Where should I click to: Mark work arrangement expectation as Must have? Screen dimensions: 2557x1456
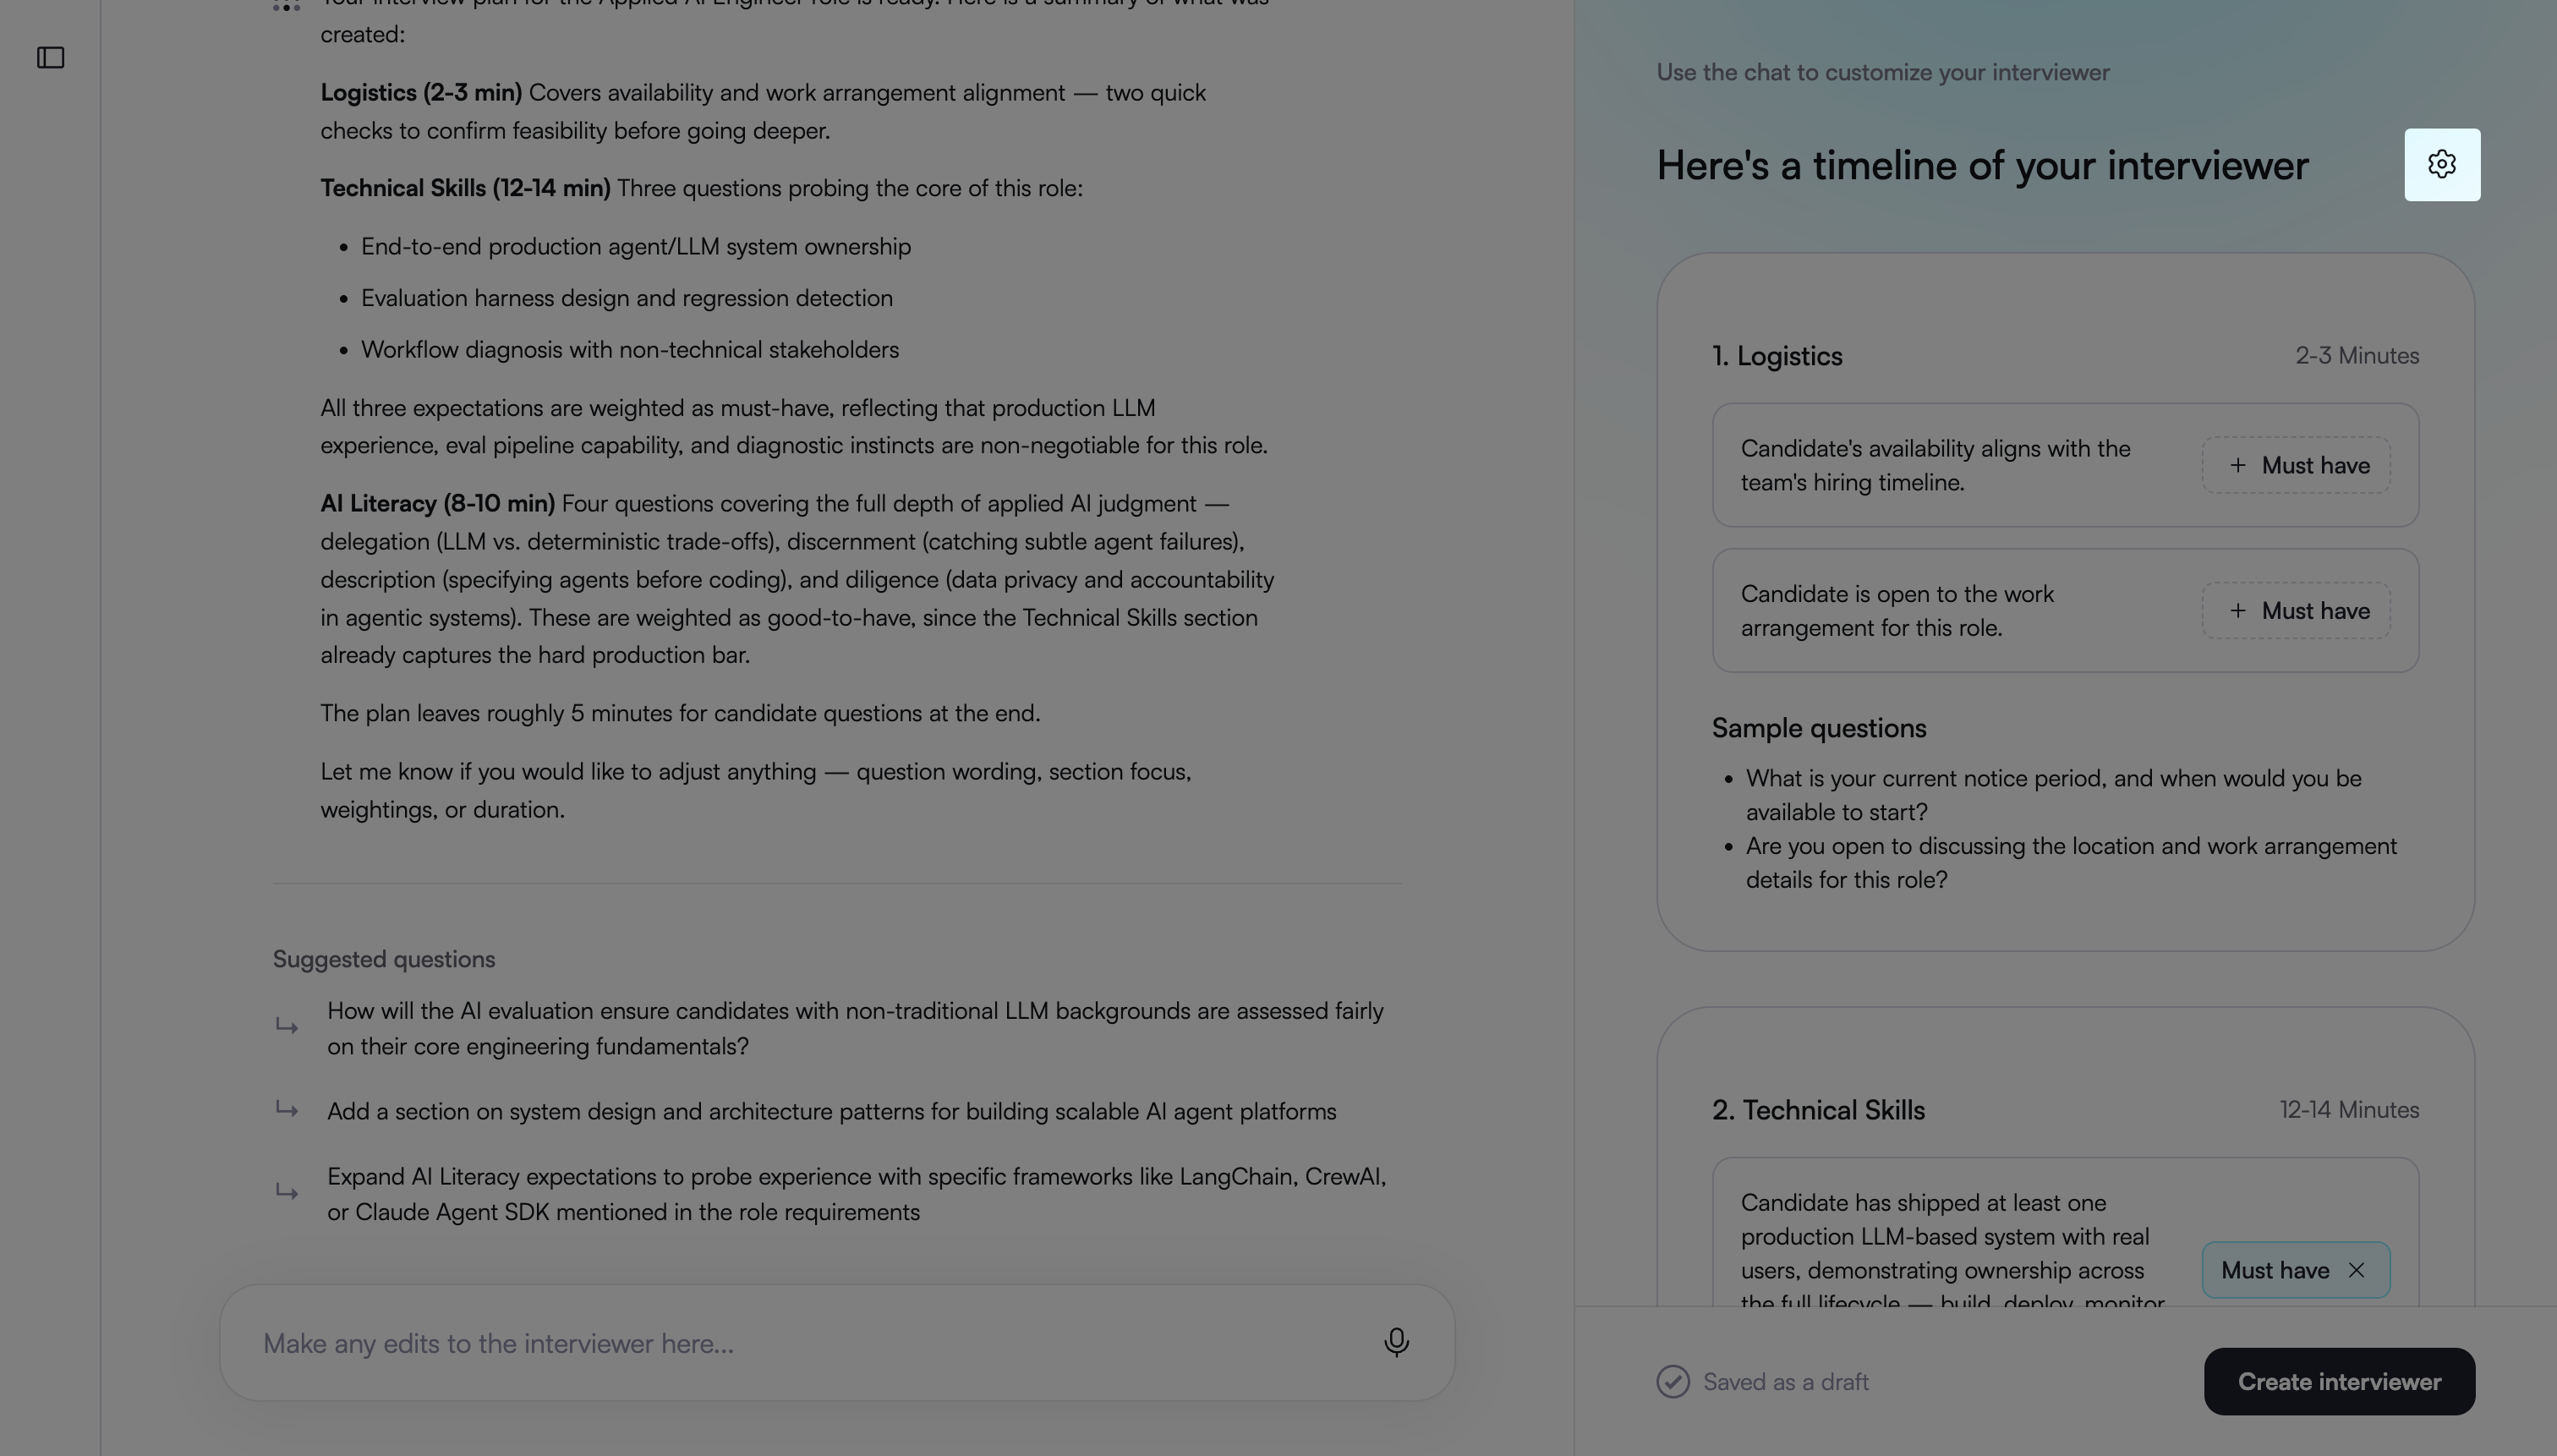coord(2296,611)
